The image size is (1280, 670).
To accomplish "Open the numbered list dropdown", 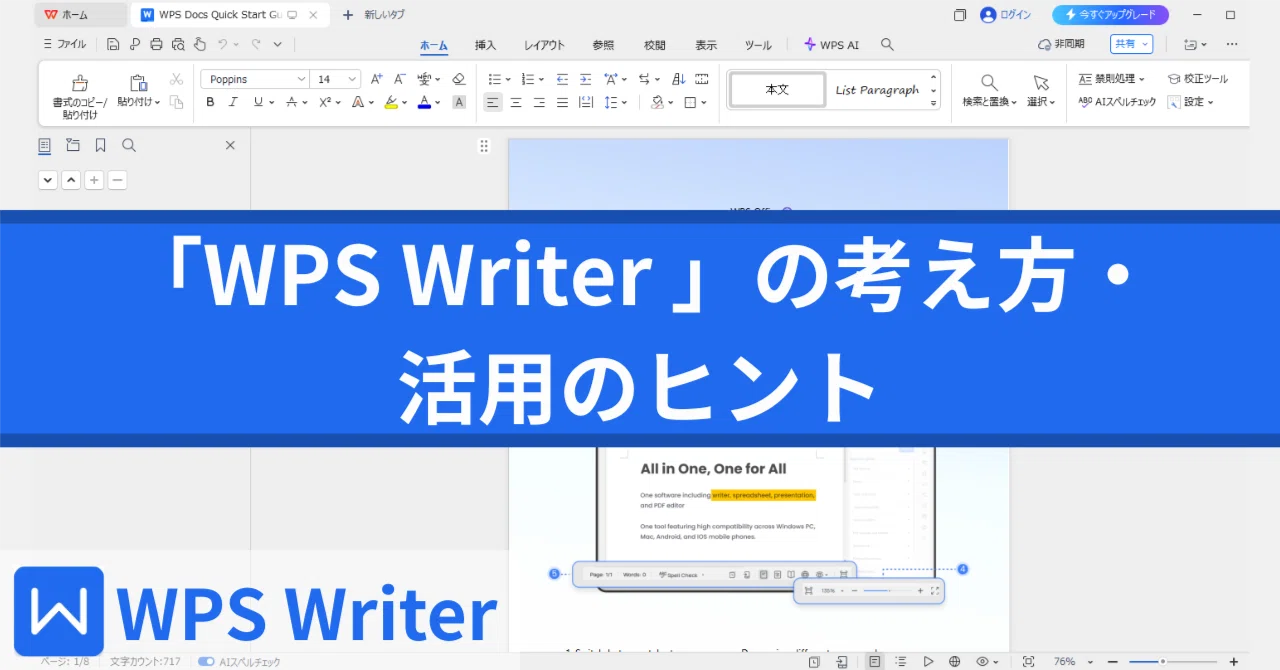I will coord(541,79).
